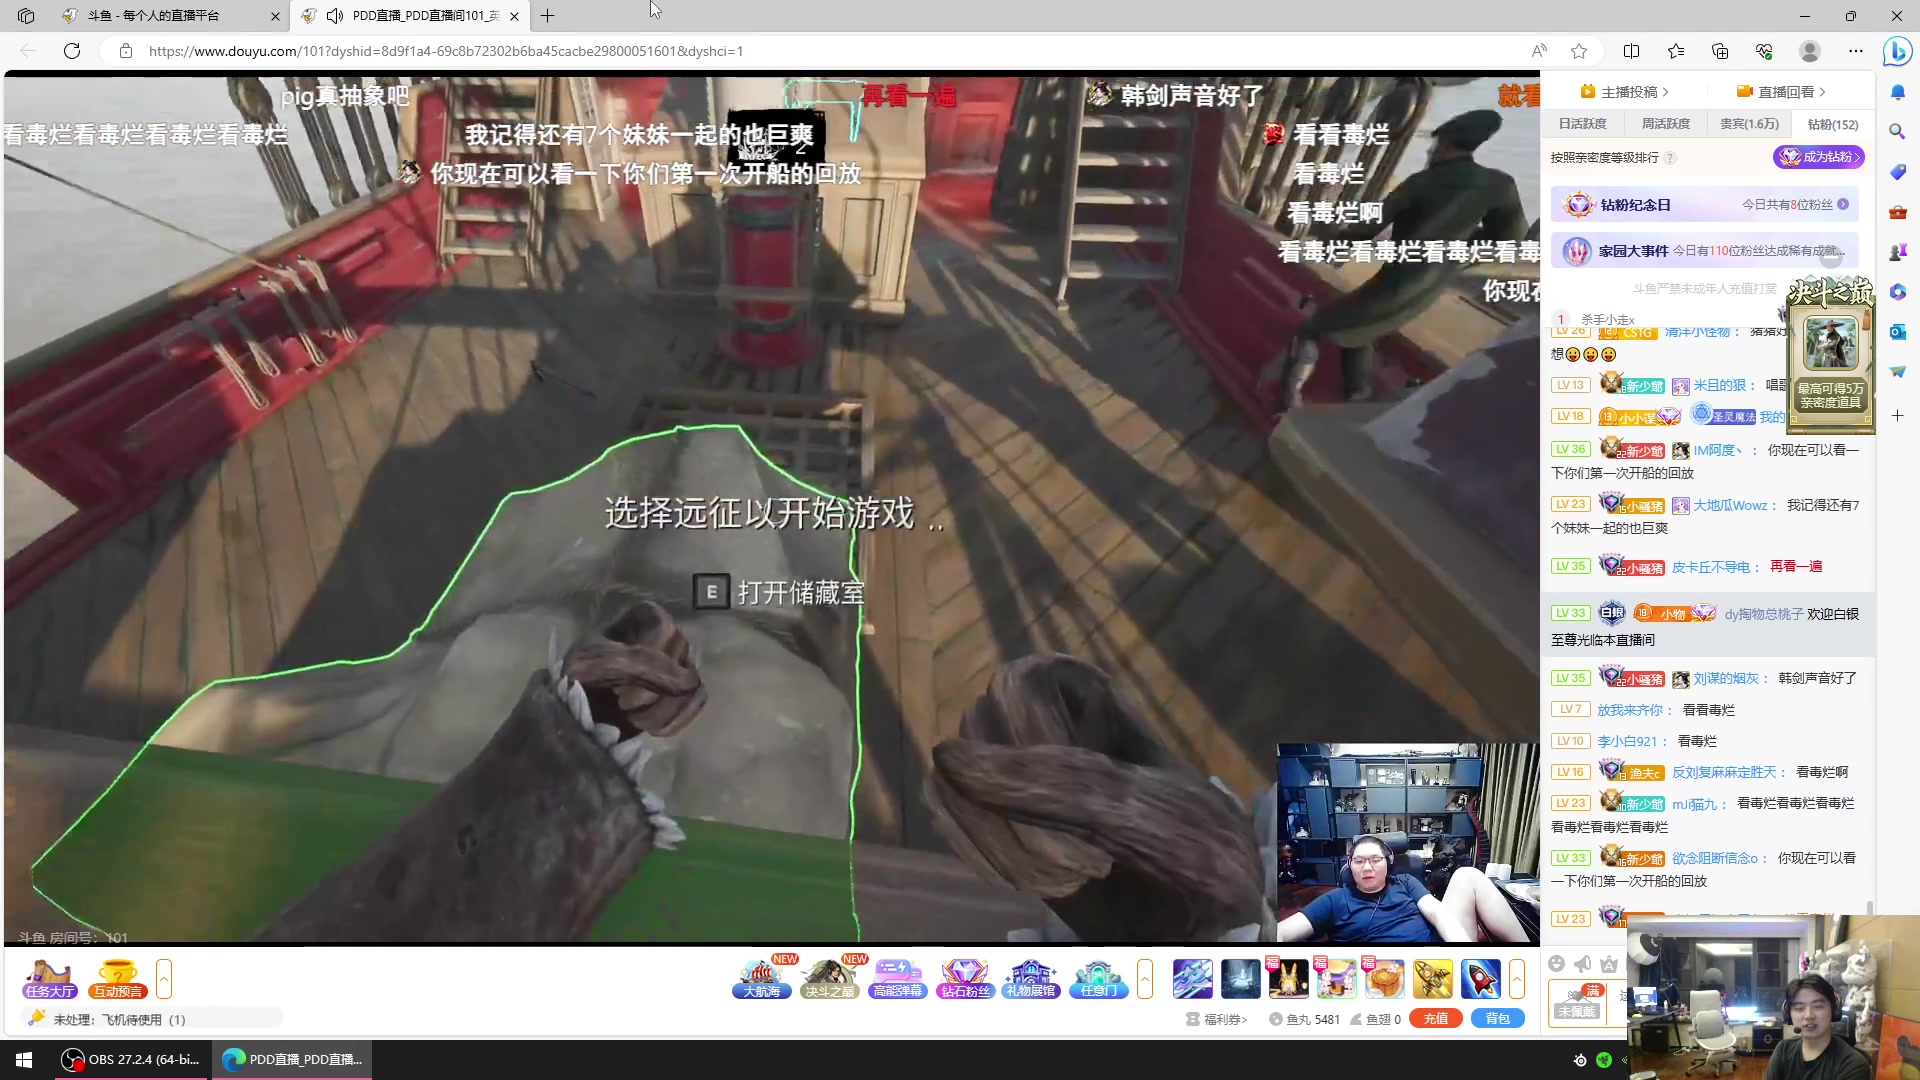Mute the PDD stream browser tab

pyautogui.click(x=335, y=16)
